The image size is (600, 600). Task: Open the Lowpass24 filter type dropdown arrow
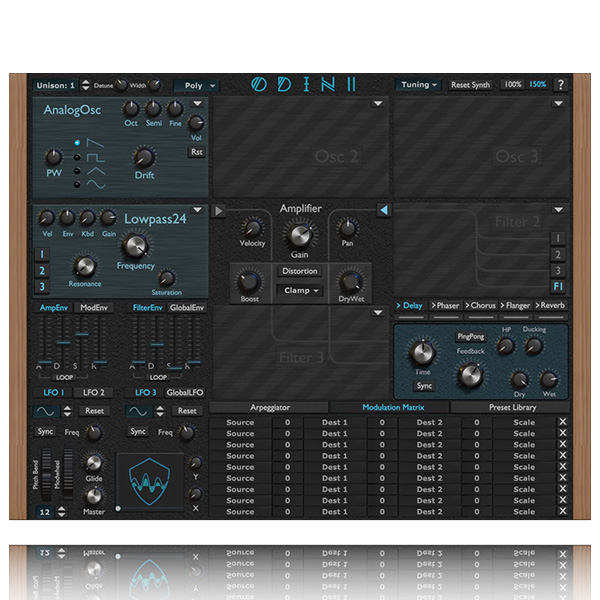[197, 210]
